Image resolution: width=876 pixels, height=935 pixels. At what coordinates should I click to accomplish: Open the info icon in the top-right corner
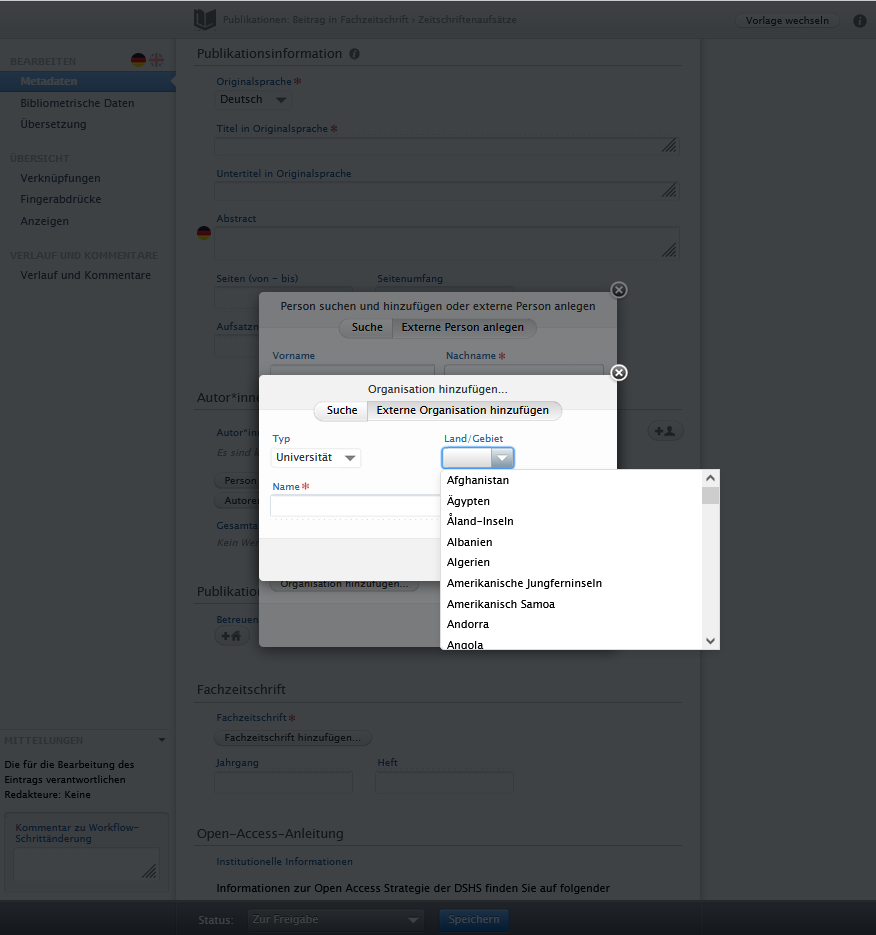pos(859,19)
